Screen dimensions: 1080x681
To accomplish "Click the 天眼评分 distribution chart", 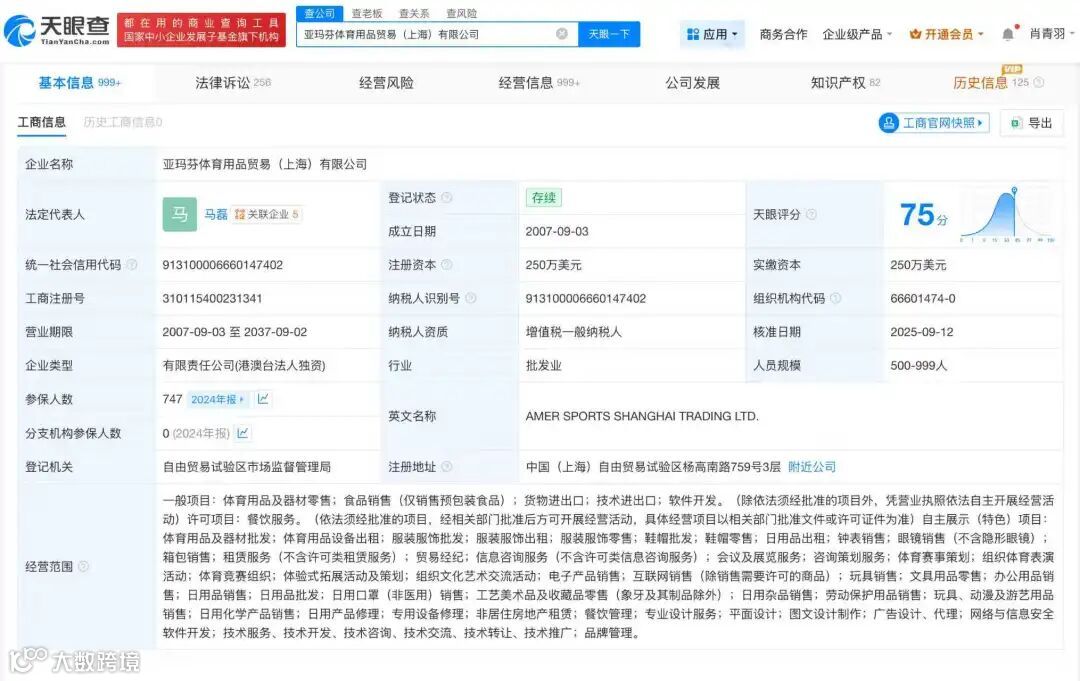I will click(x=1007, y=214).
